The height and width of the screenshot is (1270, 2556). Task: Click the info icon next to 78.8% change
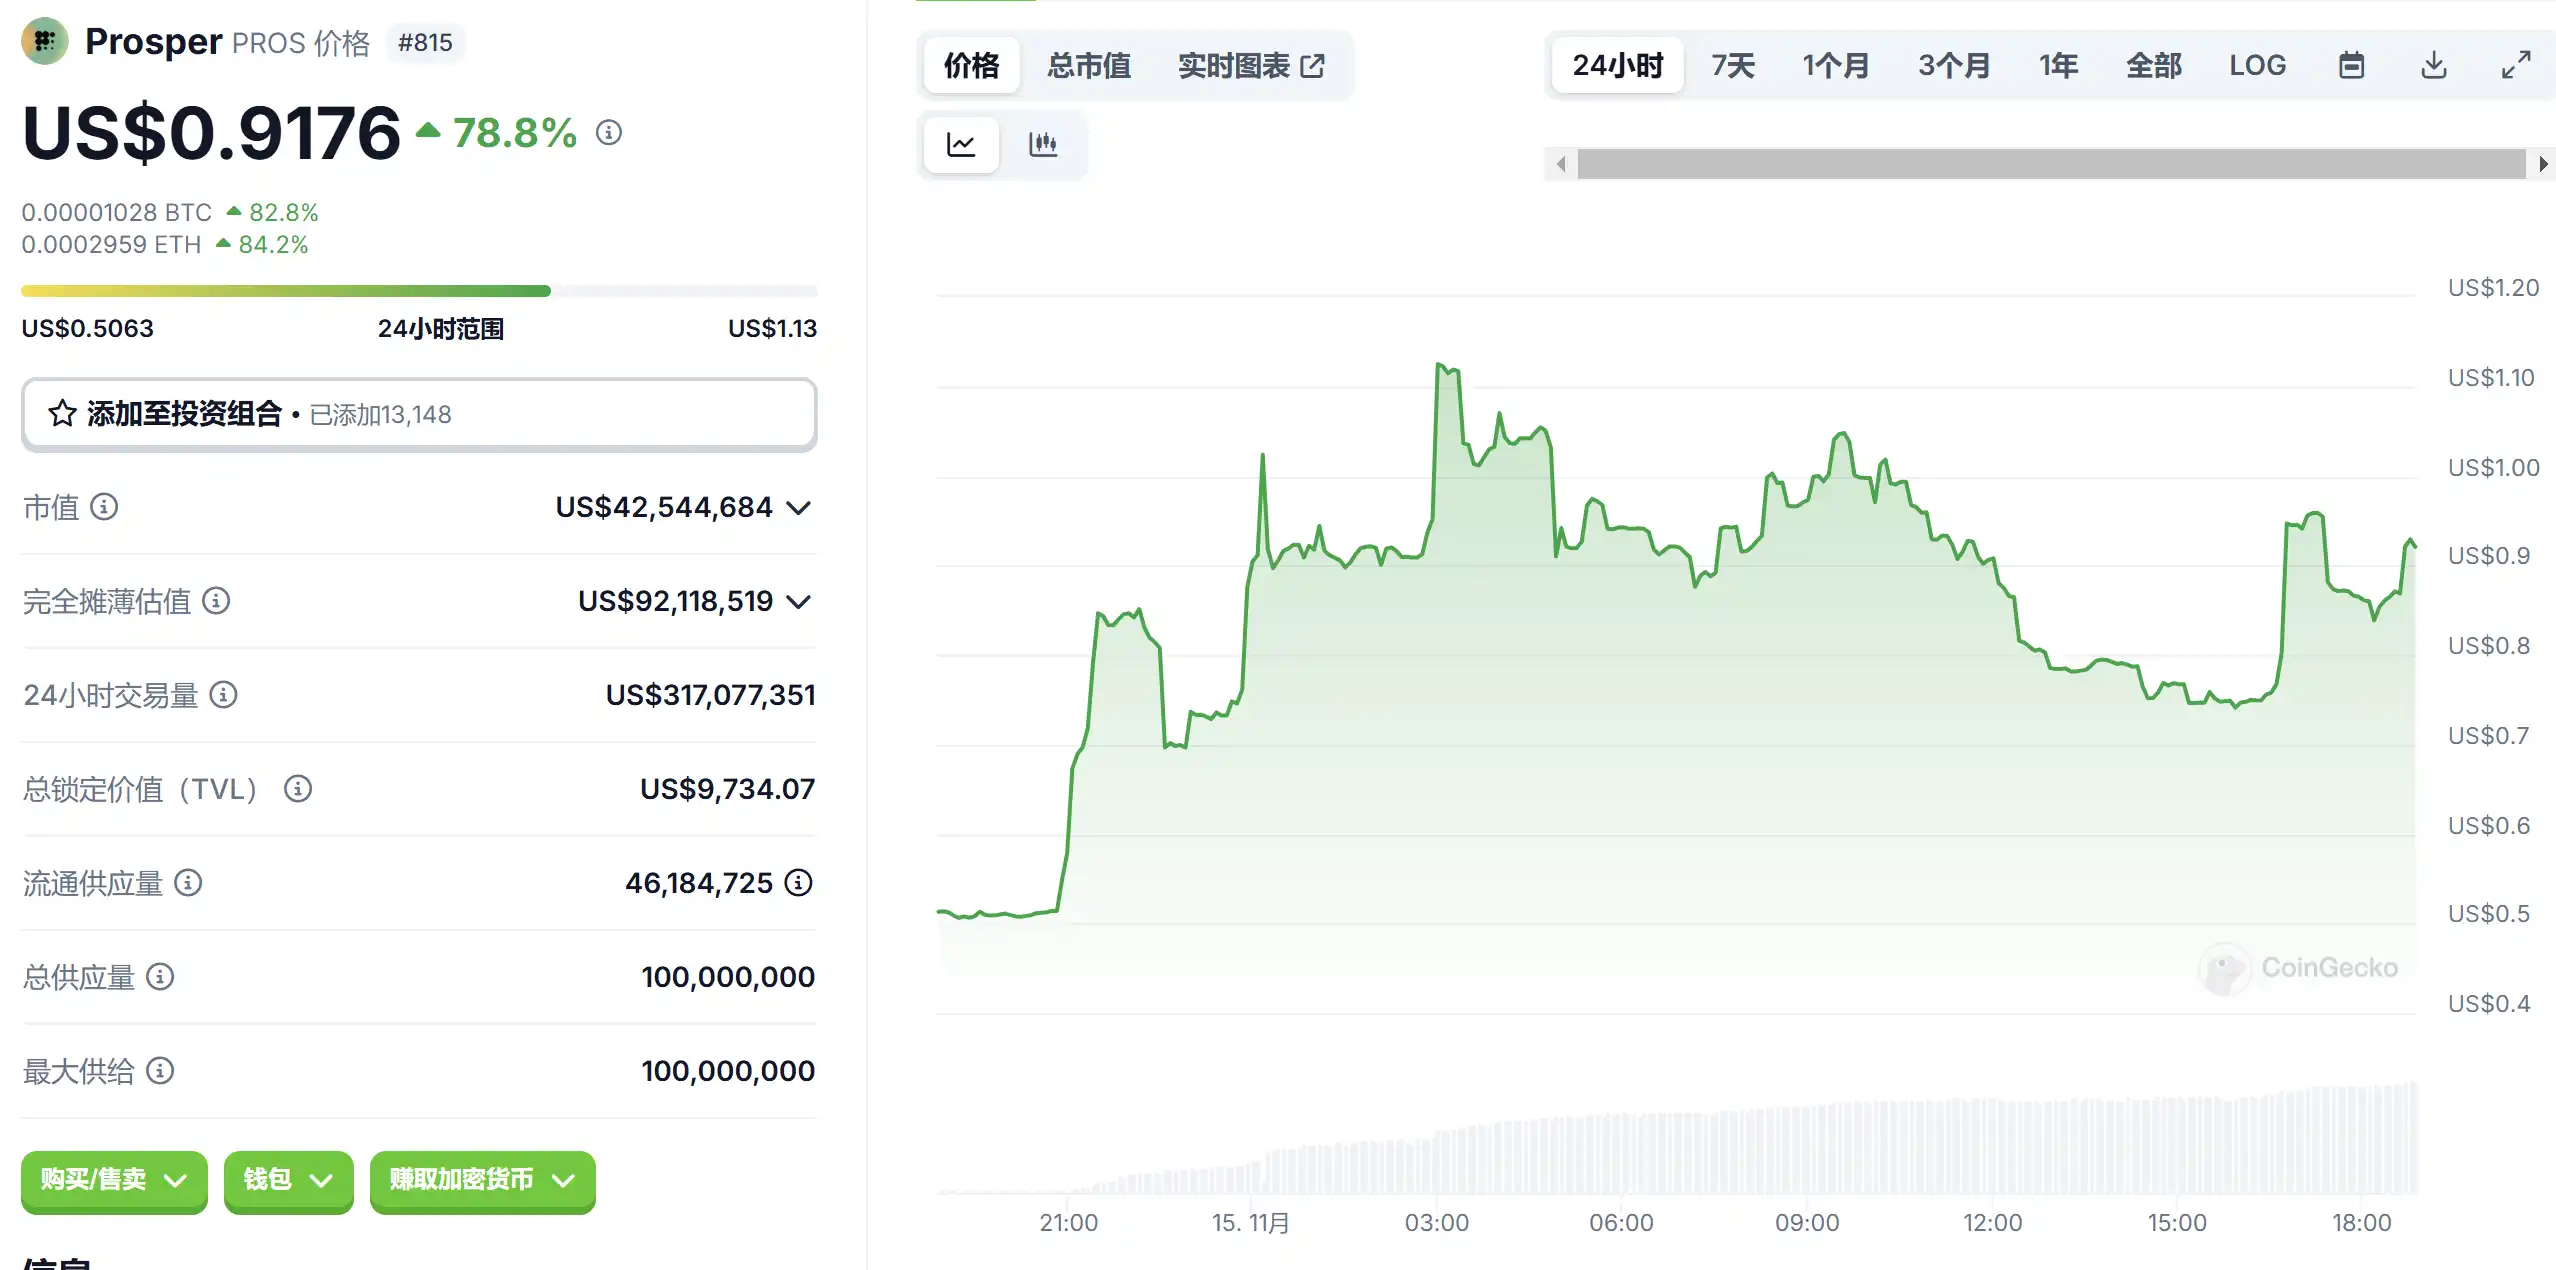[609, 132]
